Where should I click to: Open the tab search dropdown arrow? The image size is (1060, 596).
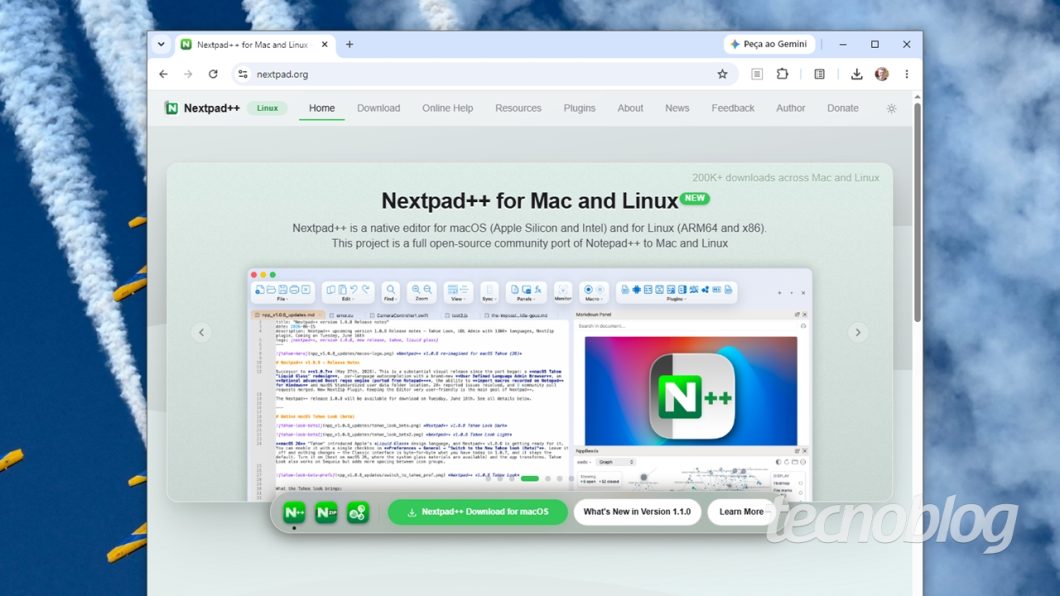pos(161,45)
